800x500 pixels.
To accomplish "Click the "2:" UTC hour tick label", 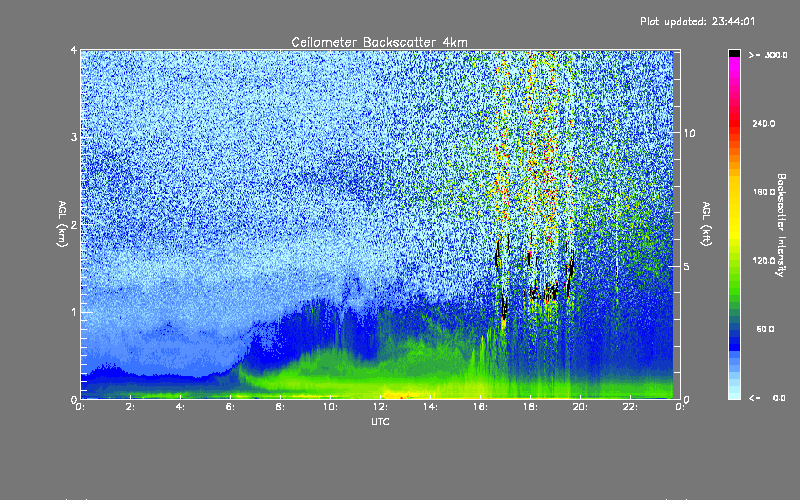I will [130, 407].
